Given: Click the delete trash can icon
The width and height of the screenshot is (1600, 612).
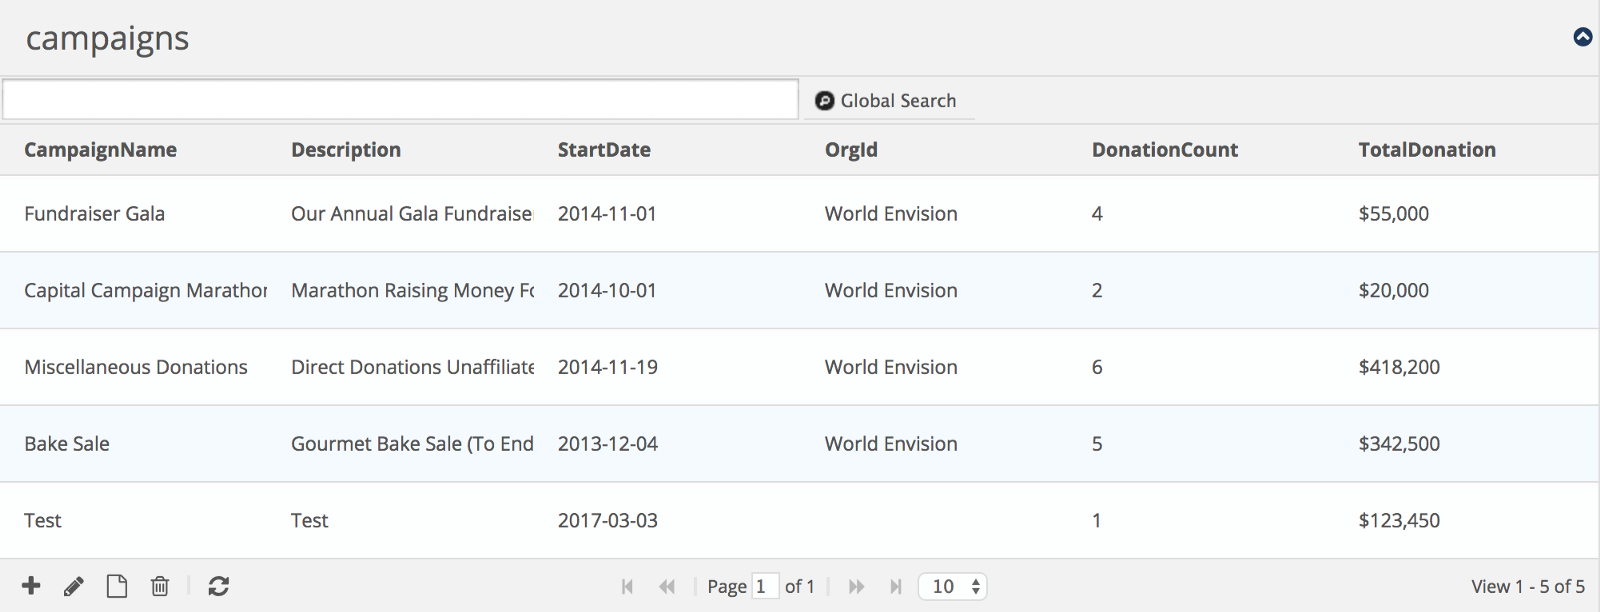Looking at the screenshot, I should pyautogui.click(x=160, y=586).
